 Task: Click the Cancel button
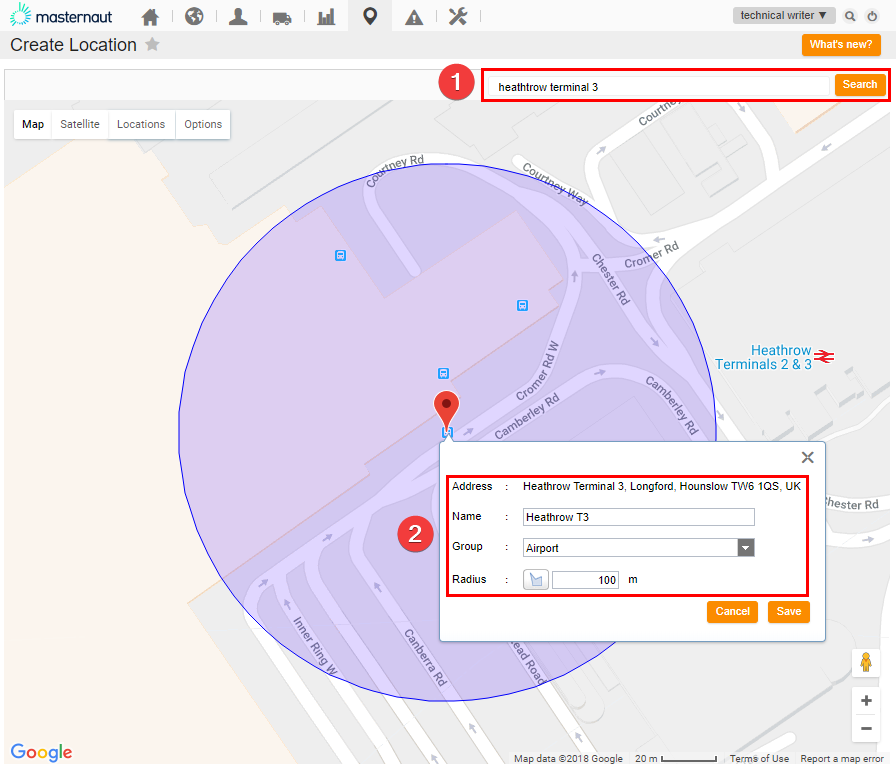(x=732, y=611)
